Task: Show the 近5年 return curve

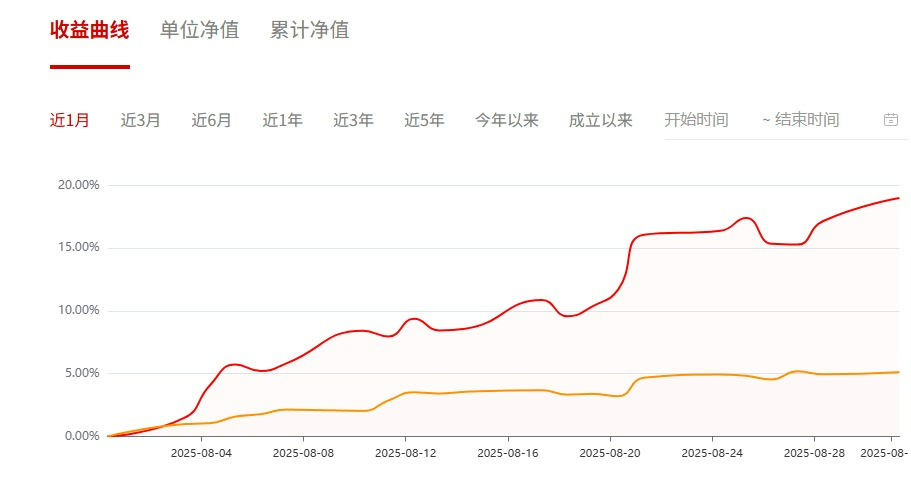Action: tap(424, 120)
